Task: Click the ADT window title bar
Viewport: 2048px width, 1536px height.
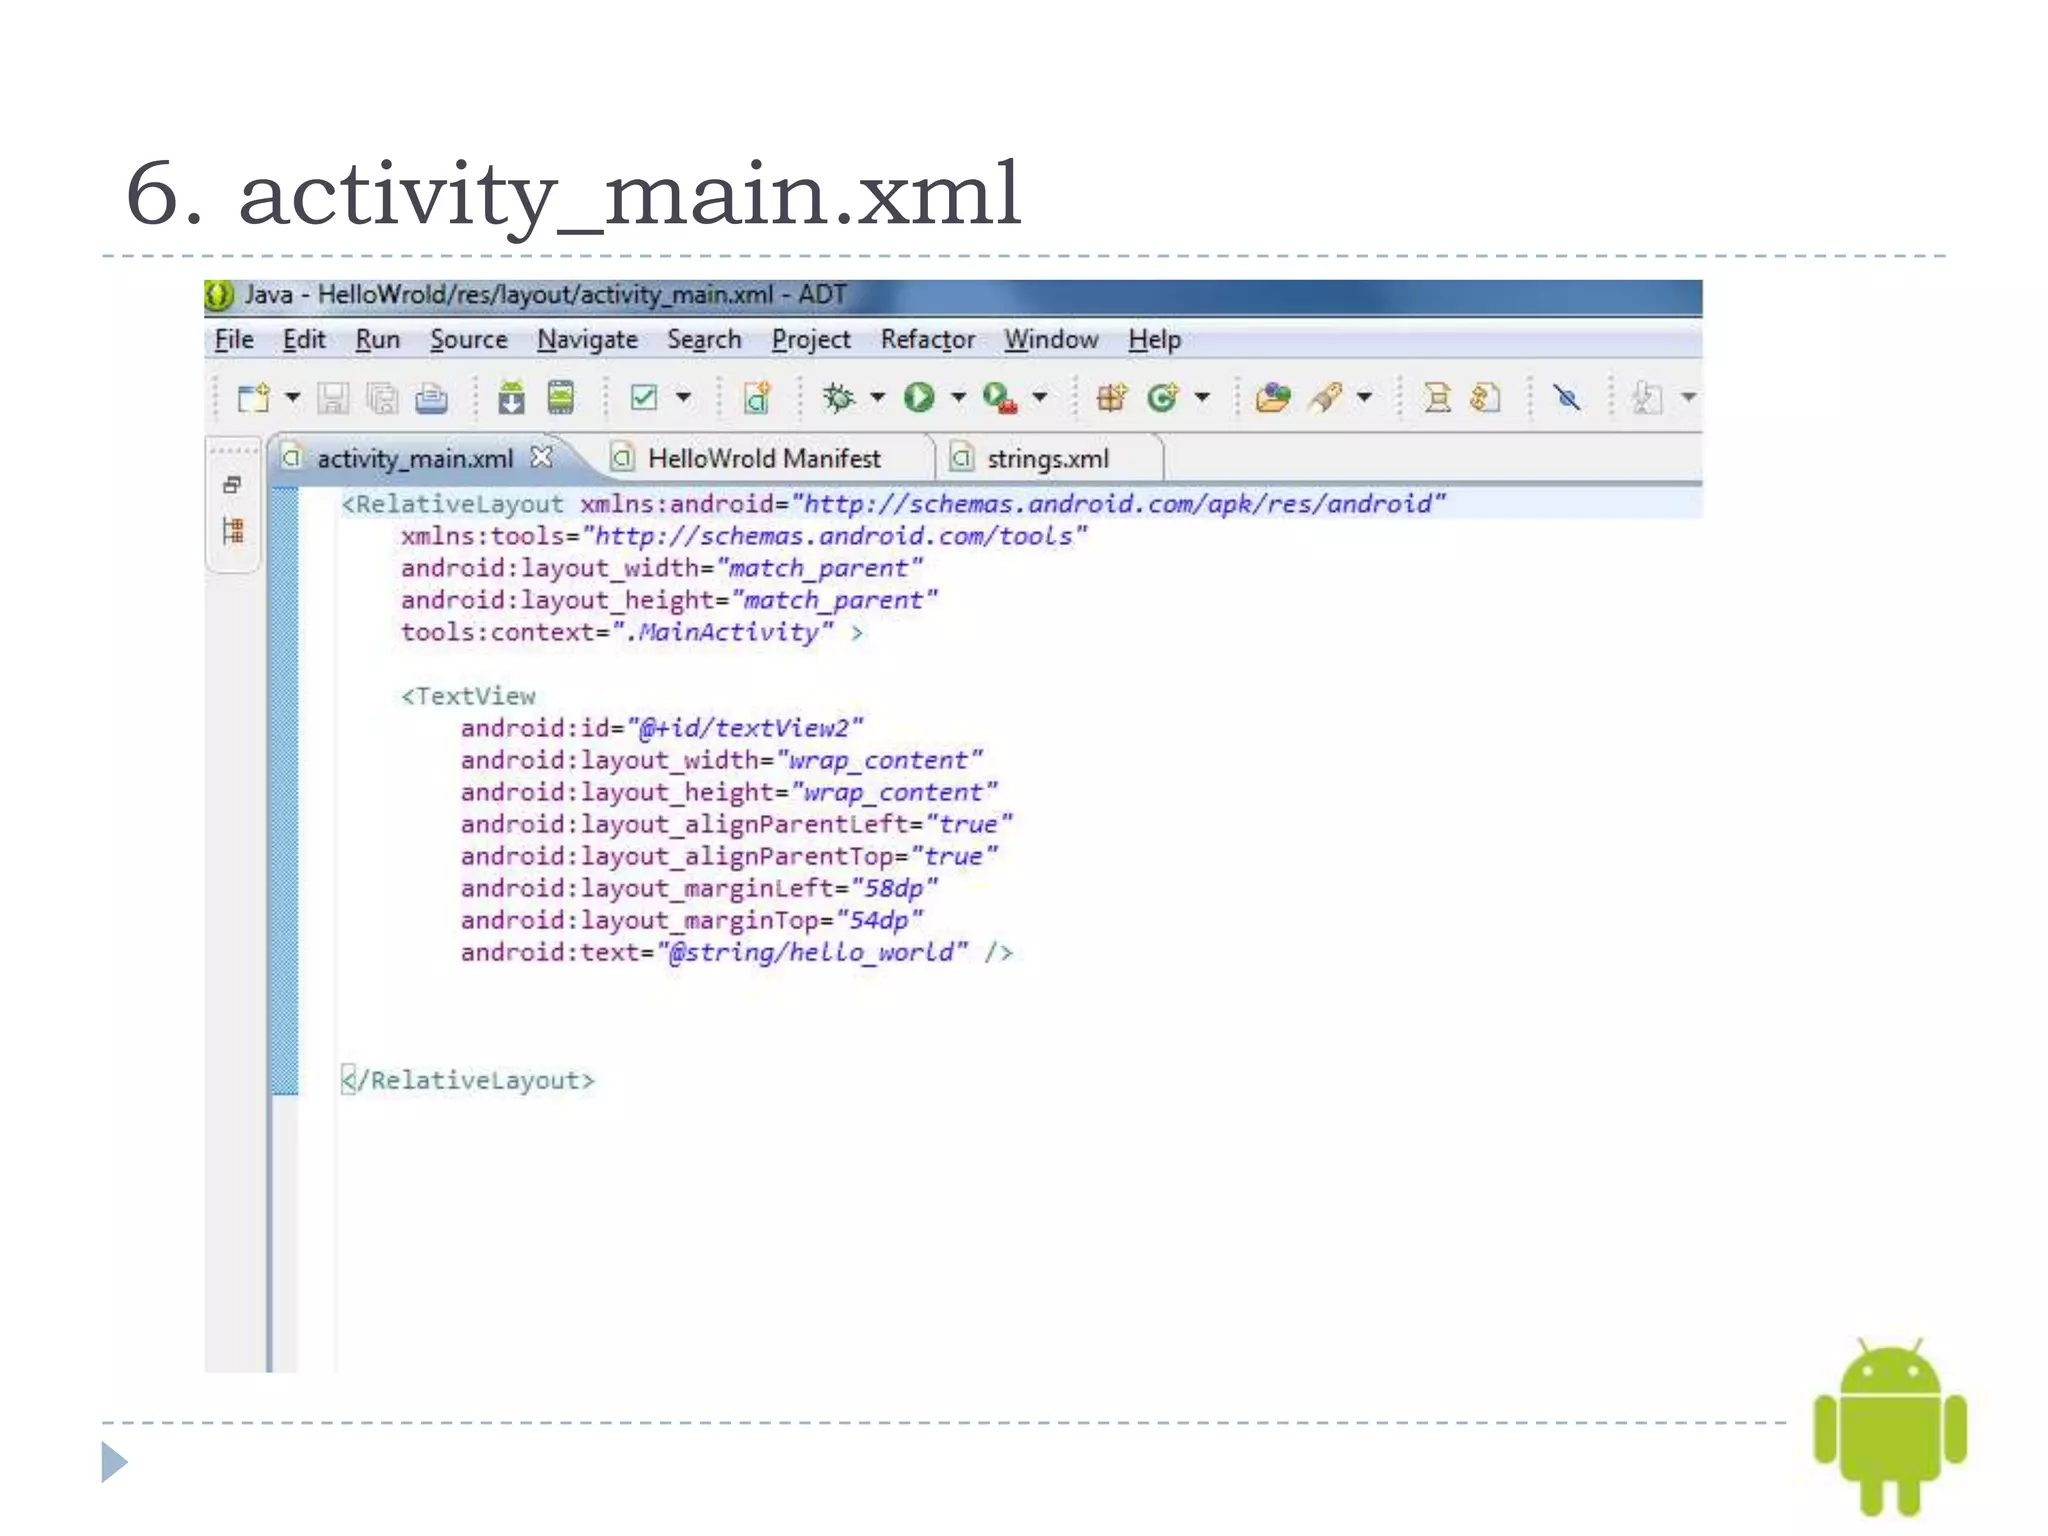Action: point(953,296)
